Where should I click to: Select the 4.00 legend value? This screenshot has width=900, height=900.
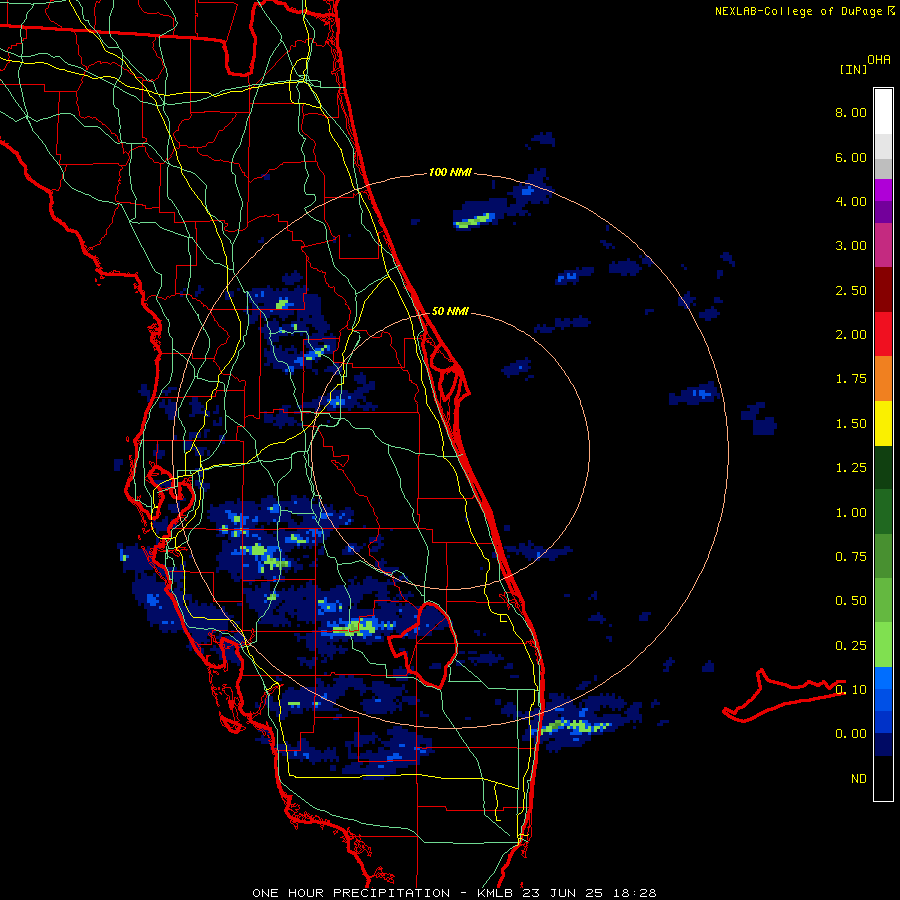coord(851,201)
